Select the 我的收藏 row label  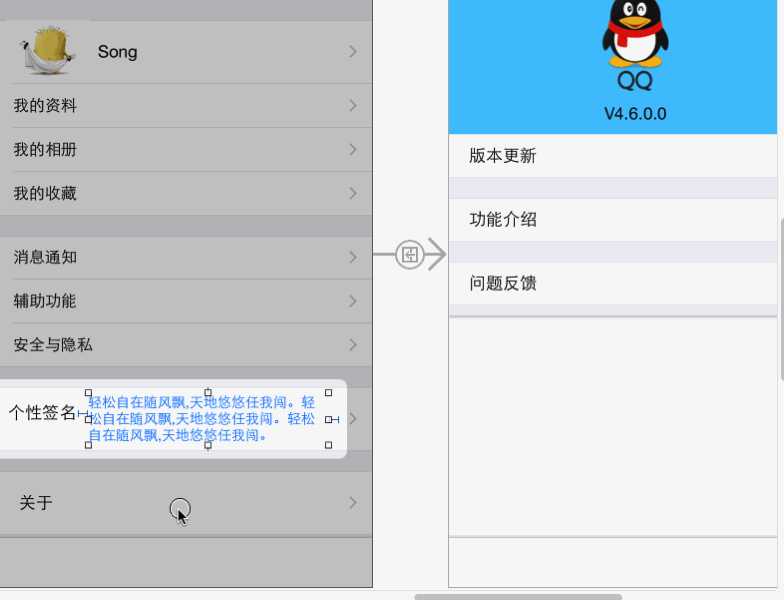pos(45,193)
